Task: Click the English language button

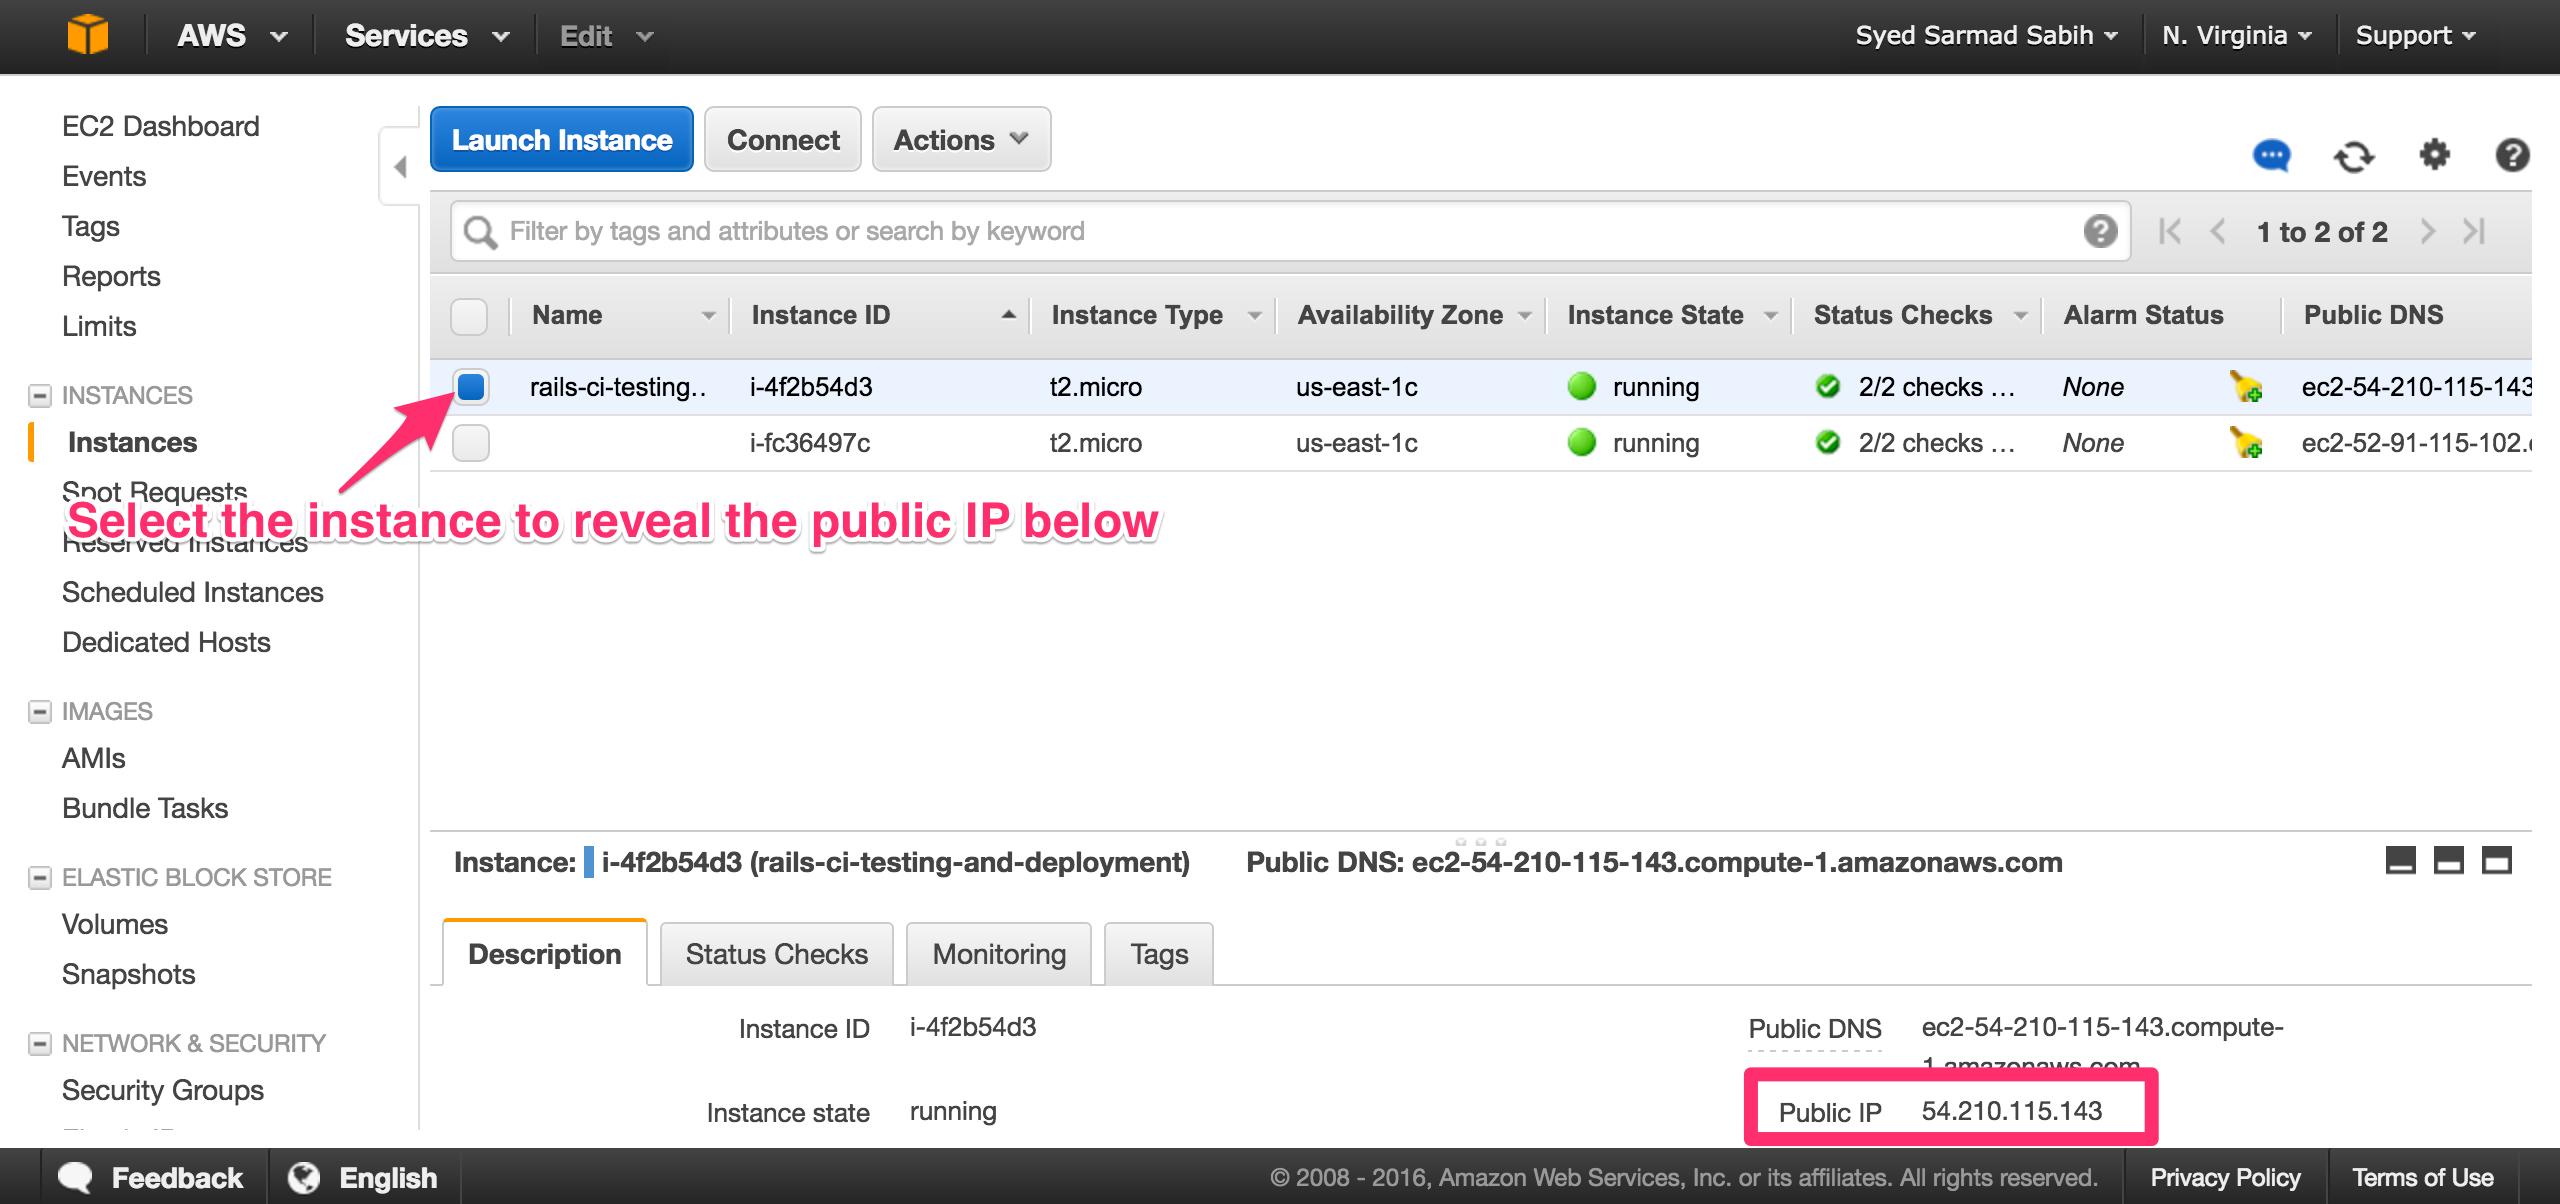Action: point(388,1177)
